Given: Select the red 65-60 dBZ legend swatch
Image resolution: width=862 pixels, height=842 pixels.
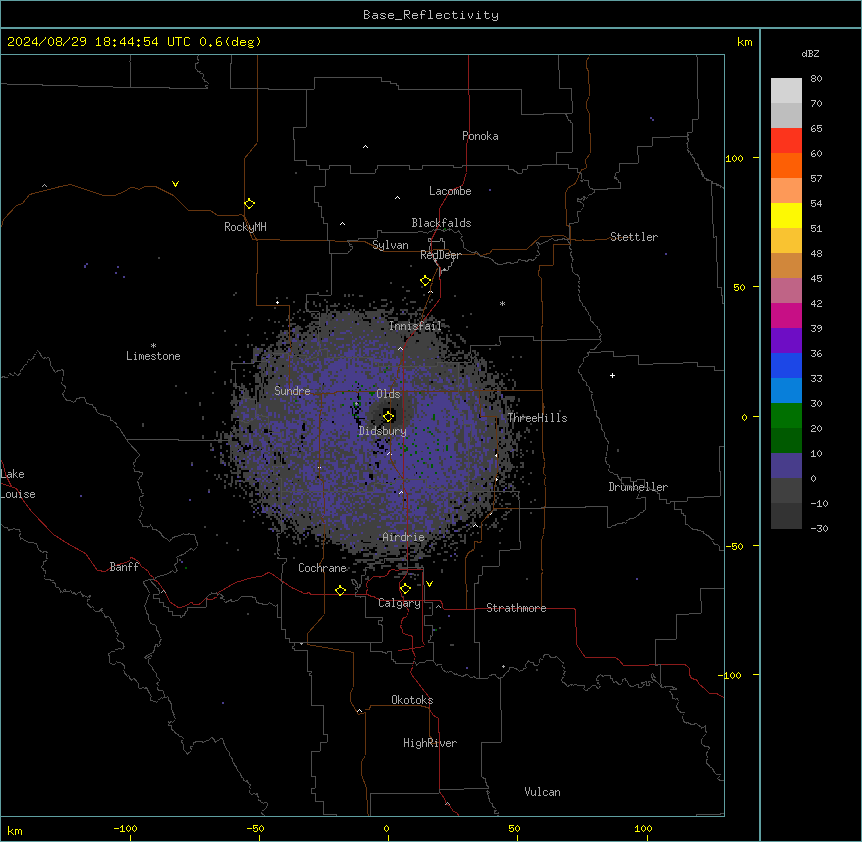Looking at the screenshot, I should pos(786,141).
